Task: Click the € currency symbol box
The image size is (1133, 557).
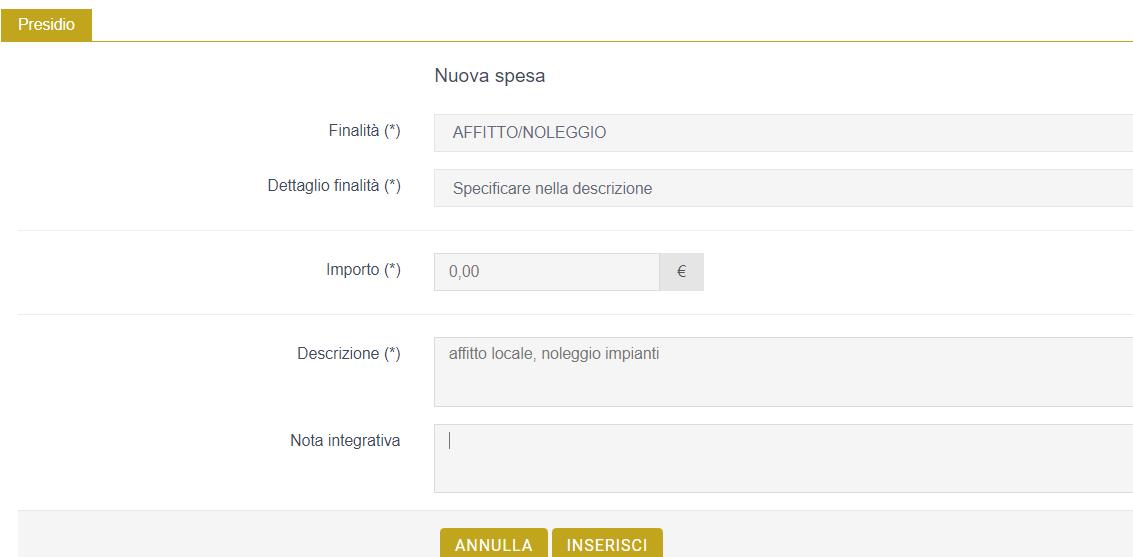Action: 681,272
